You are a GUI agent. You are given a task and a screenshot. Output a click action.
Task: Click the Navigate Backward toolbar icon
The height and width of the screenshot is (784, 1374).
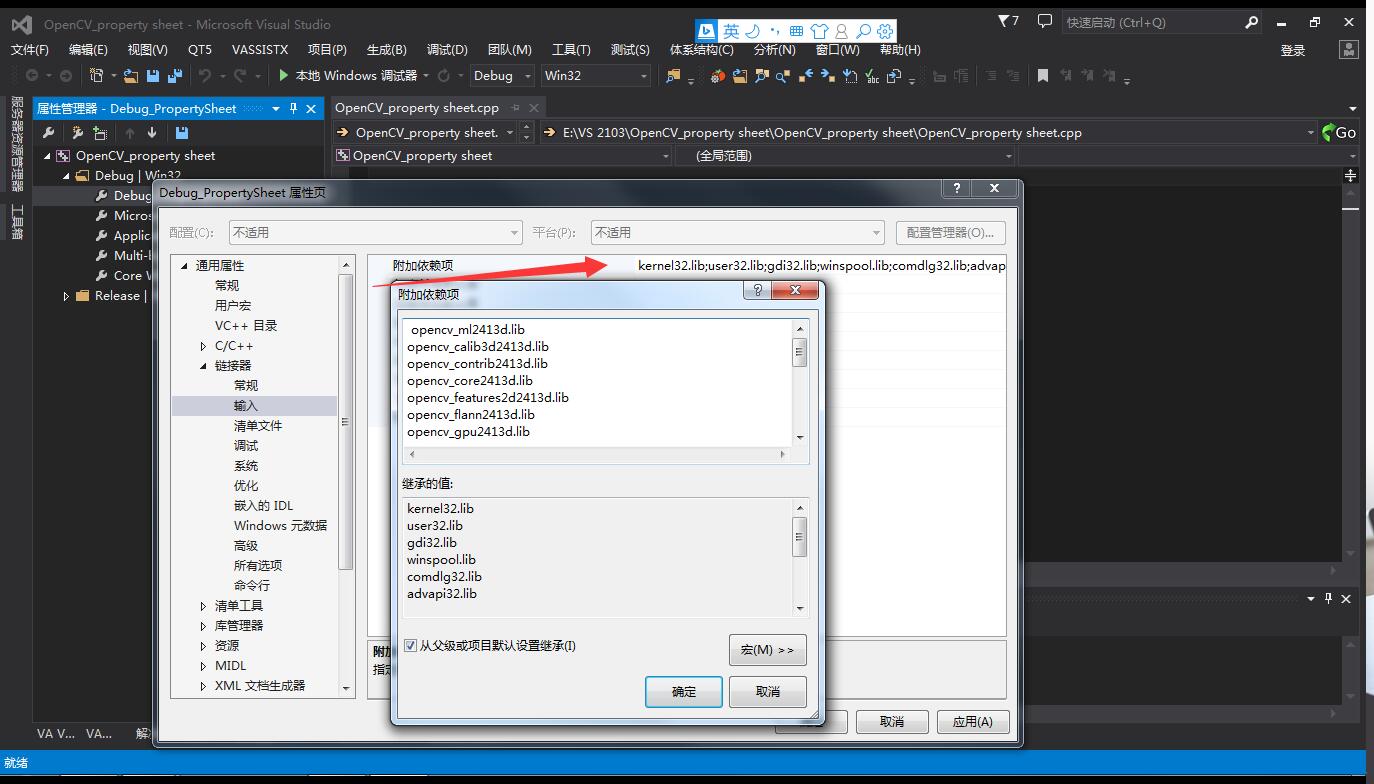click(32, 76)
